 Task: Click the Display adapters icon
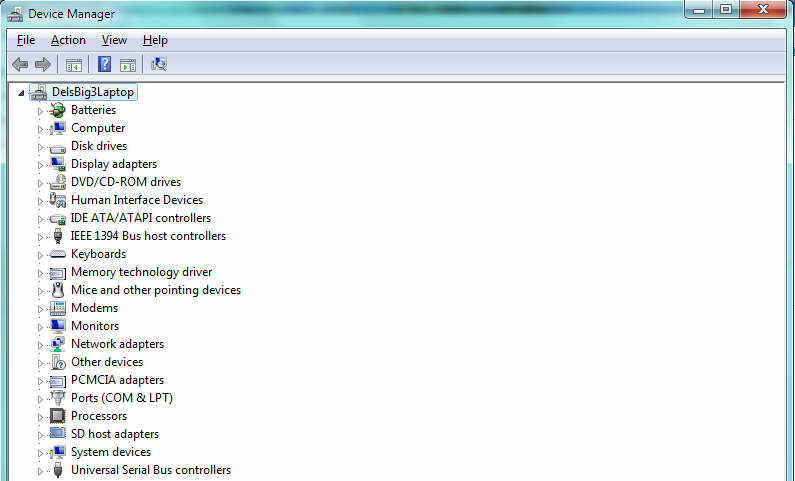point(57,164)
